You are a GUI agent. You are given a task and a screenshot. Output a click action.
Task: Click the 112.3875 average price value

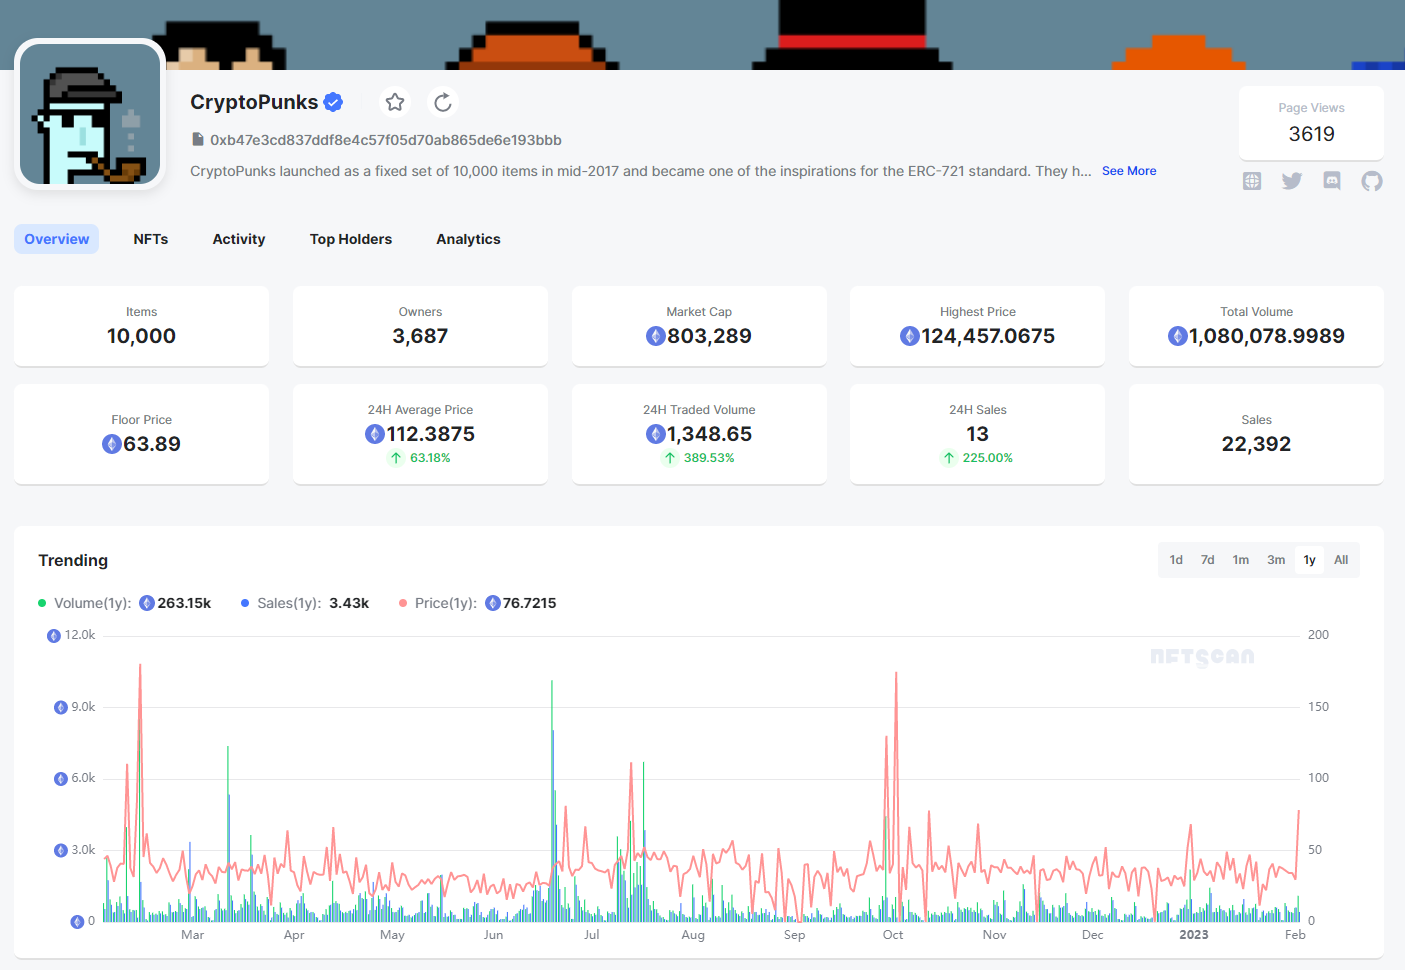pos(431,434)
